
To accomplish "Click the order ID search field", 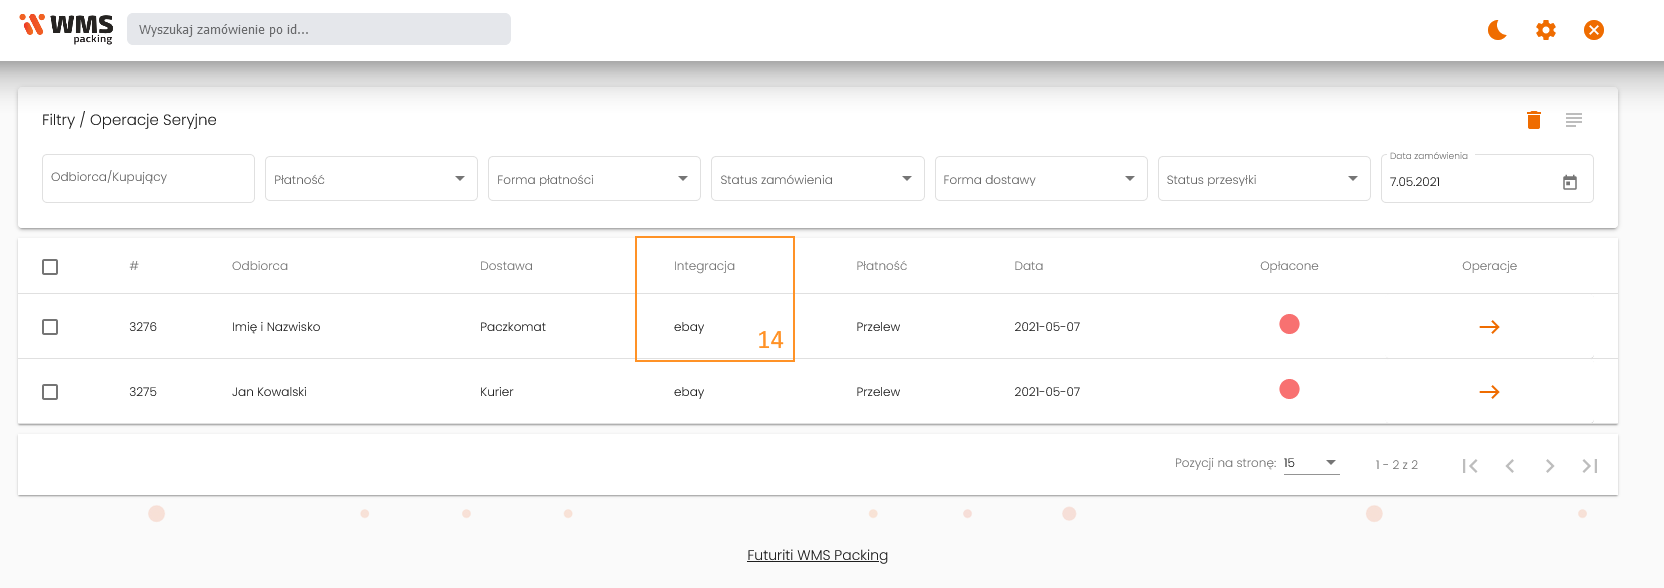I will [x=318, y=29].
